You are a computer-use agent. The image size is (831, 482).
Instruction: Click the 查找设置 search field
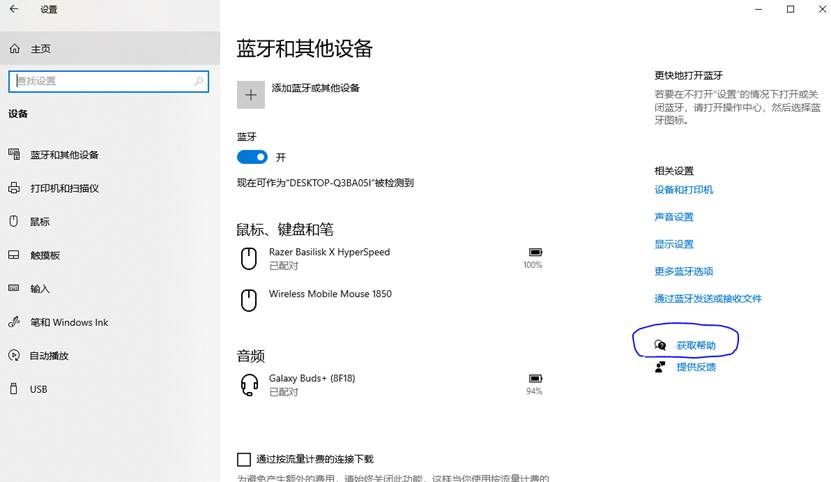(x=100, y=81)
